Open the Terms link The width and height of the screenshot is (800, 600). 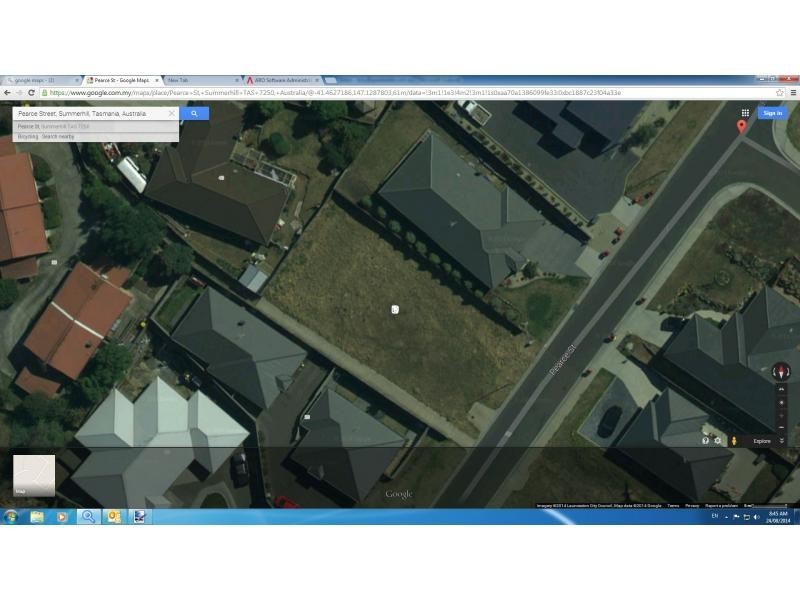coord(673,506)
